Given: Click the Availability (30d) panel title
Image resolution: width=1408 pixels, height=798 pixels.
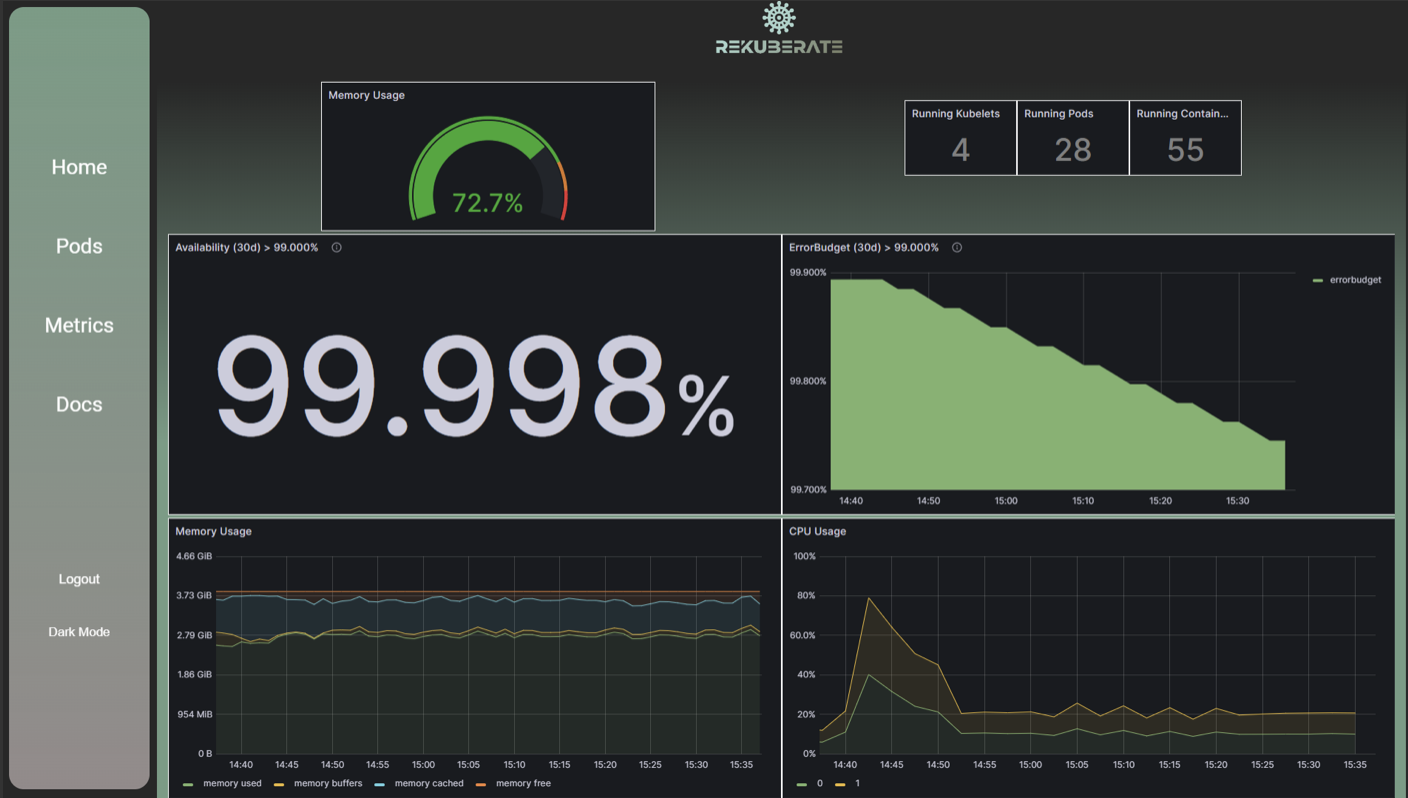Looking at the screenshot, I should click(247, 248).
